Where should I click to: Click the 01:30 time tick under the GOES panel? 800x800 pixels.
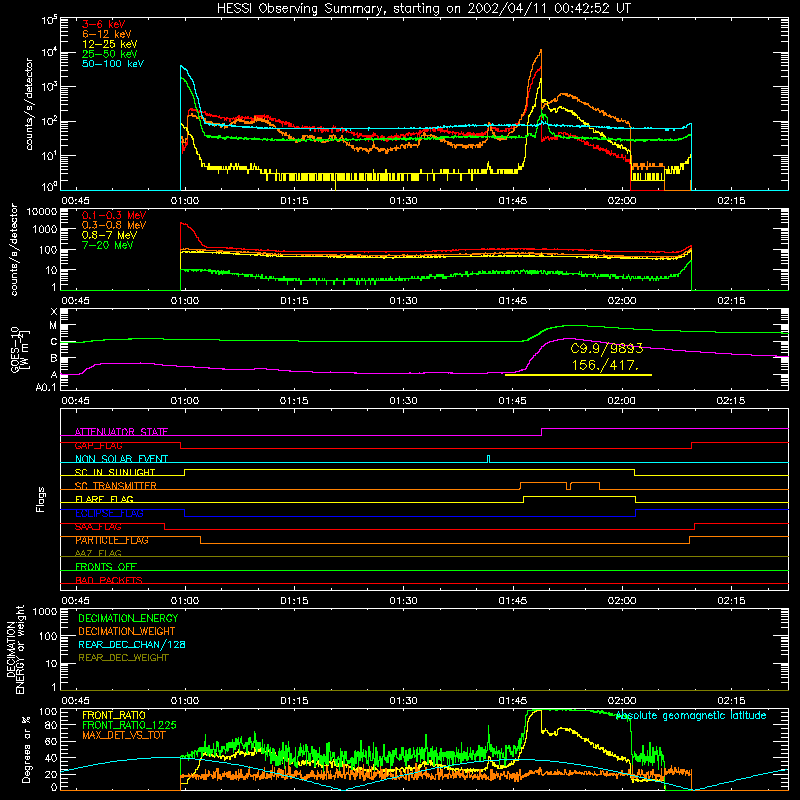click(403, 401)
